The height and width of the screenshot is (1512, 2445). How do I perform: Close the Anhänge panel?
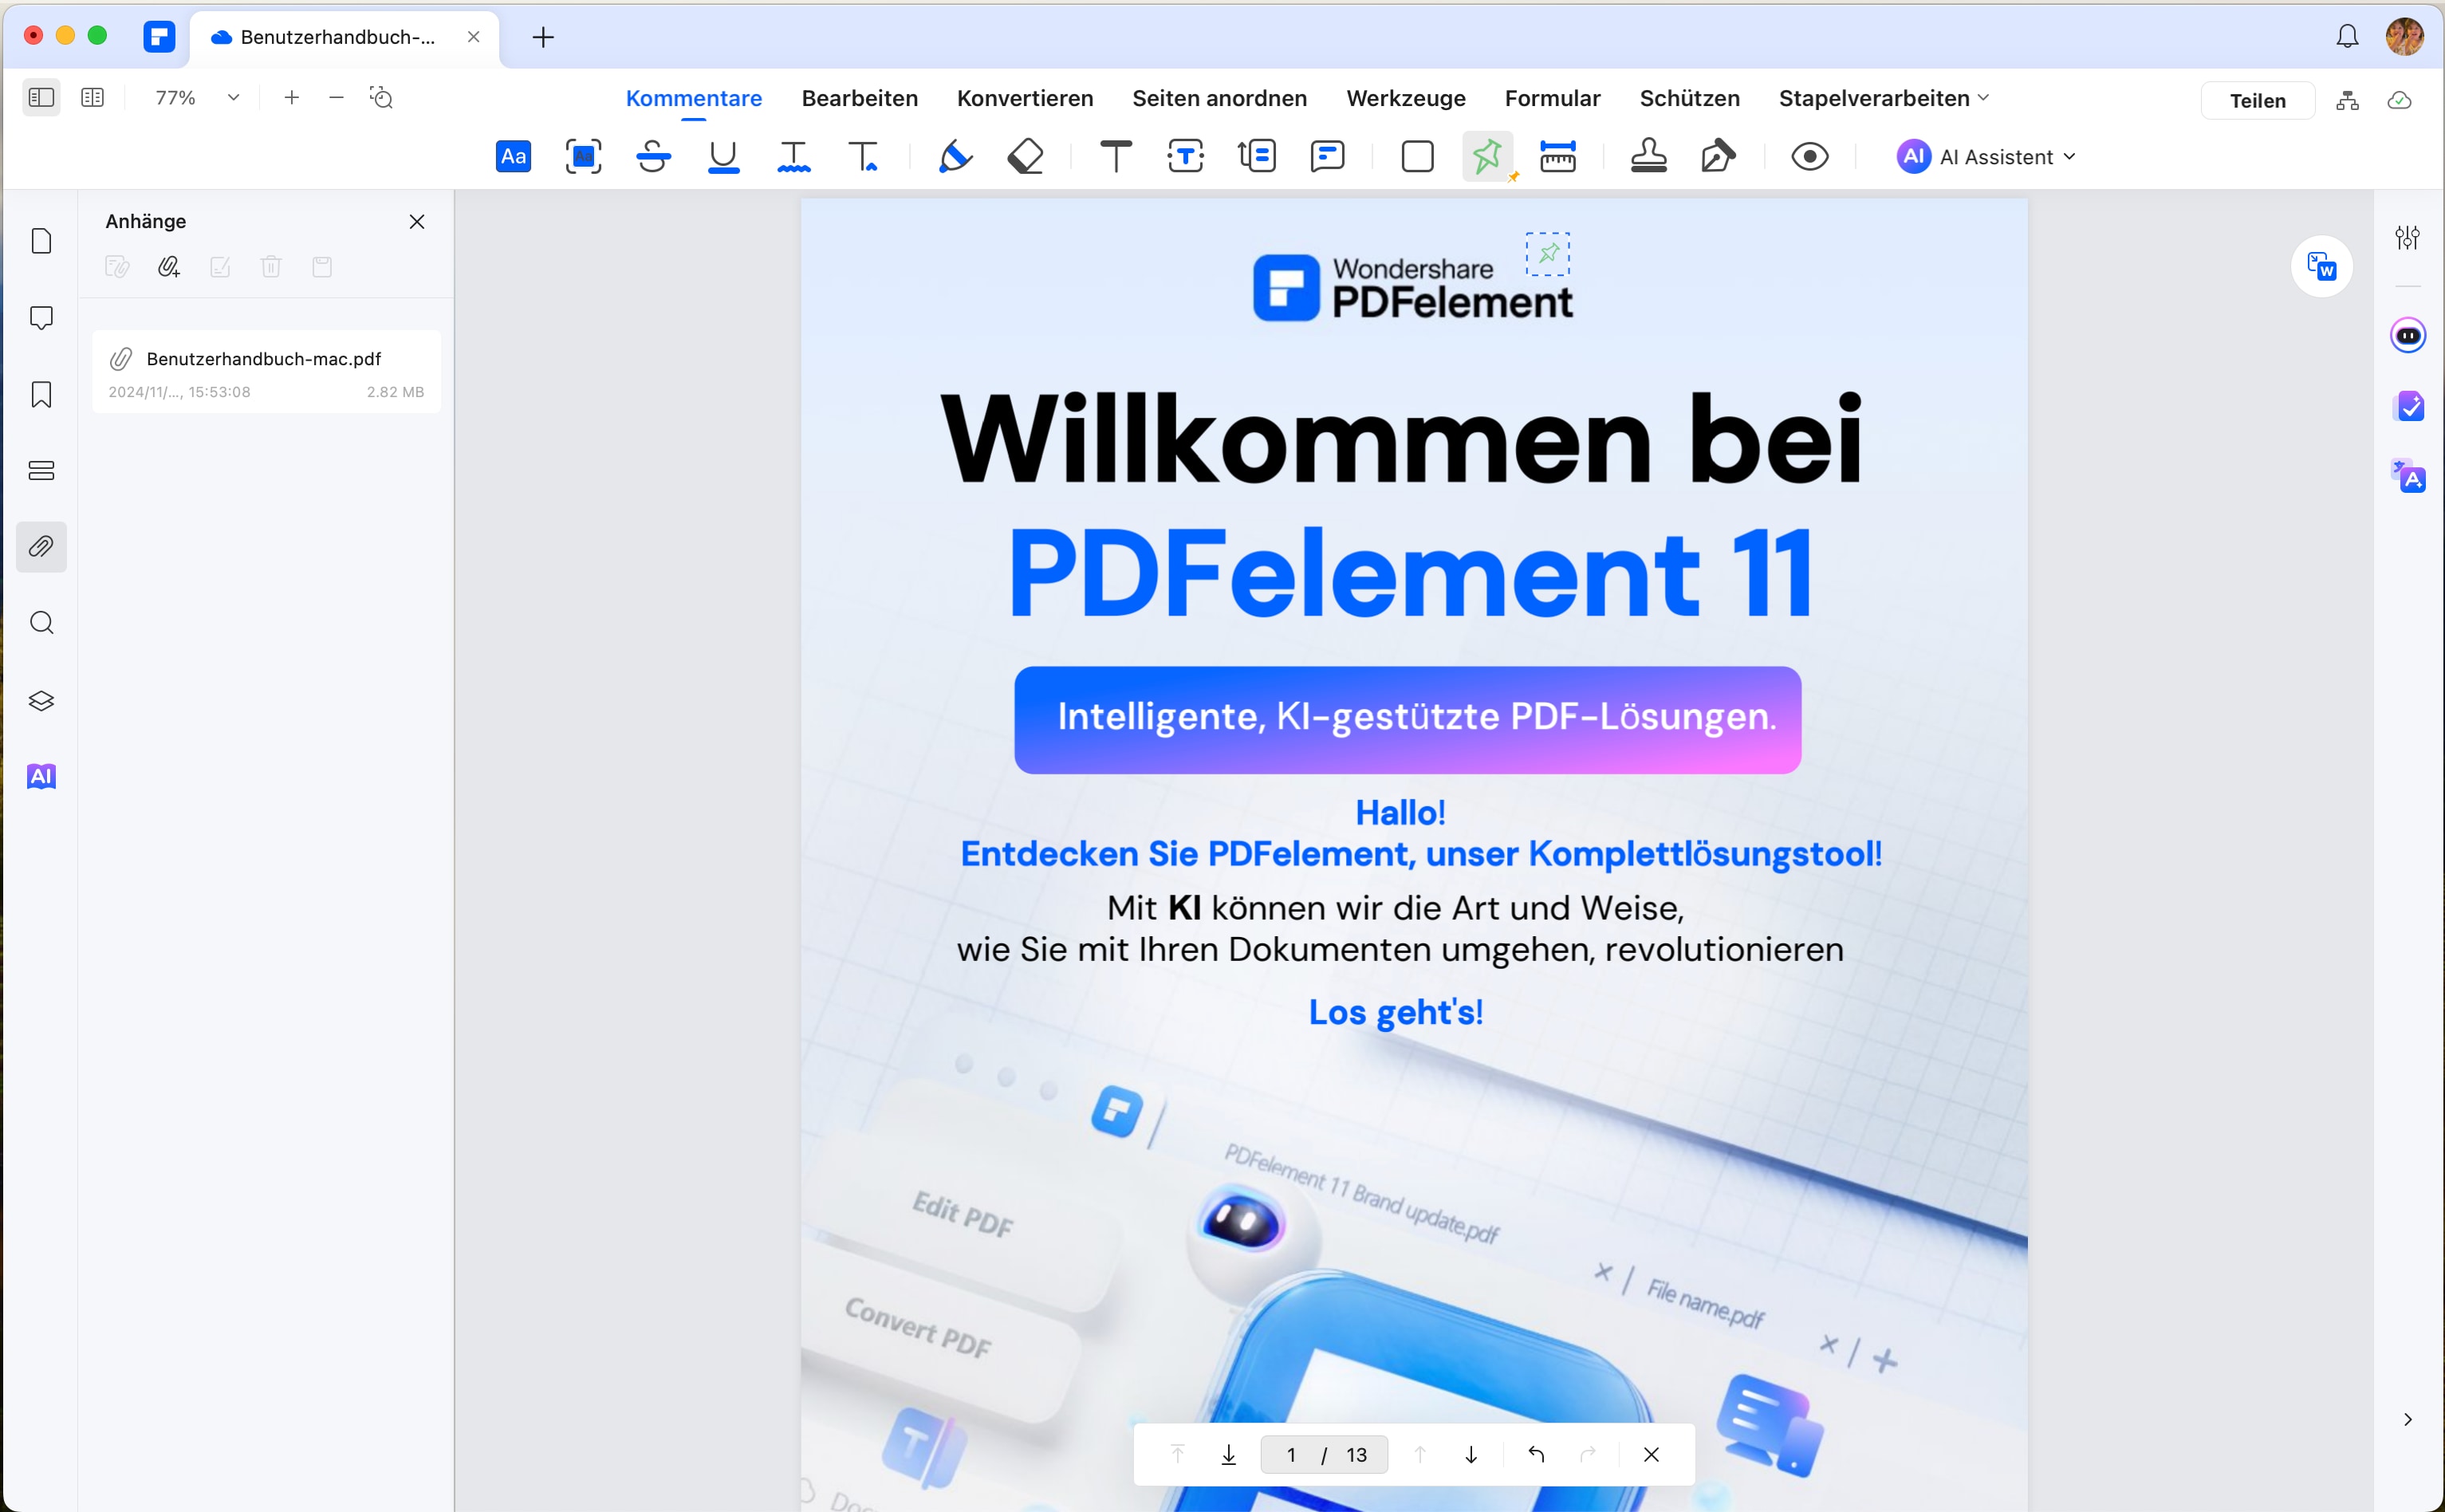tap(417, 222)
